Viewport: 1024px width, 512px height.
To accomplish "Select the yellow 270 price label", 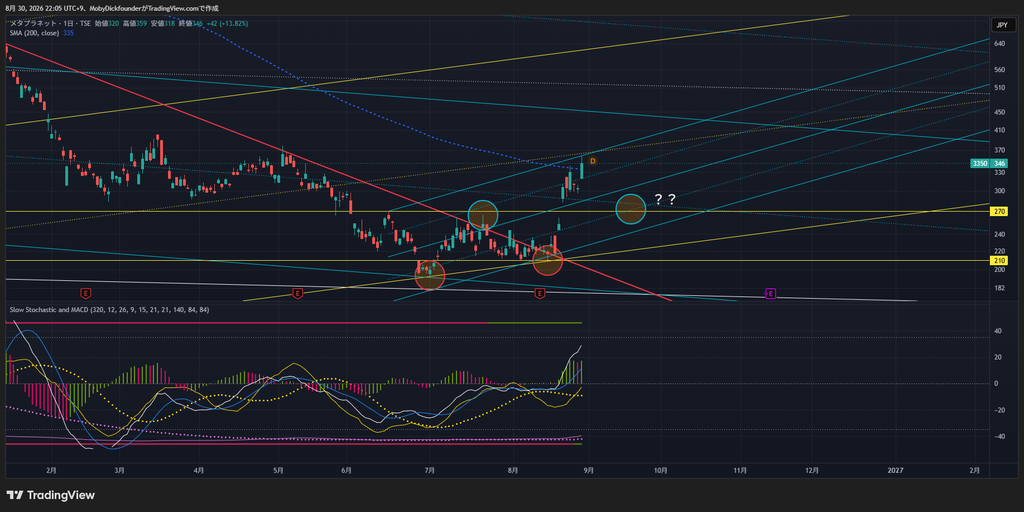I will click(x=1000, y=212).
